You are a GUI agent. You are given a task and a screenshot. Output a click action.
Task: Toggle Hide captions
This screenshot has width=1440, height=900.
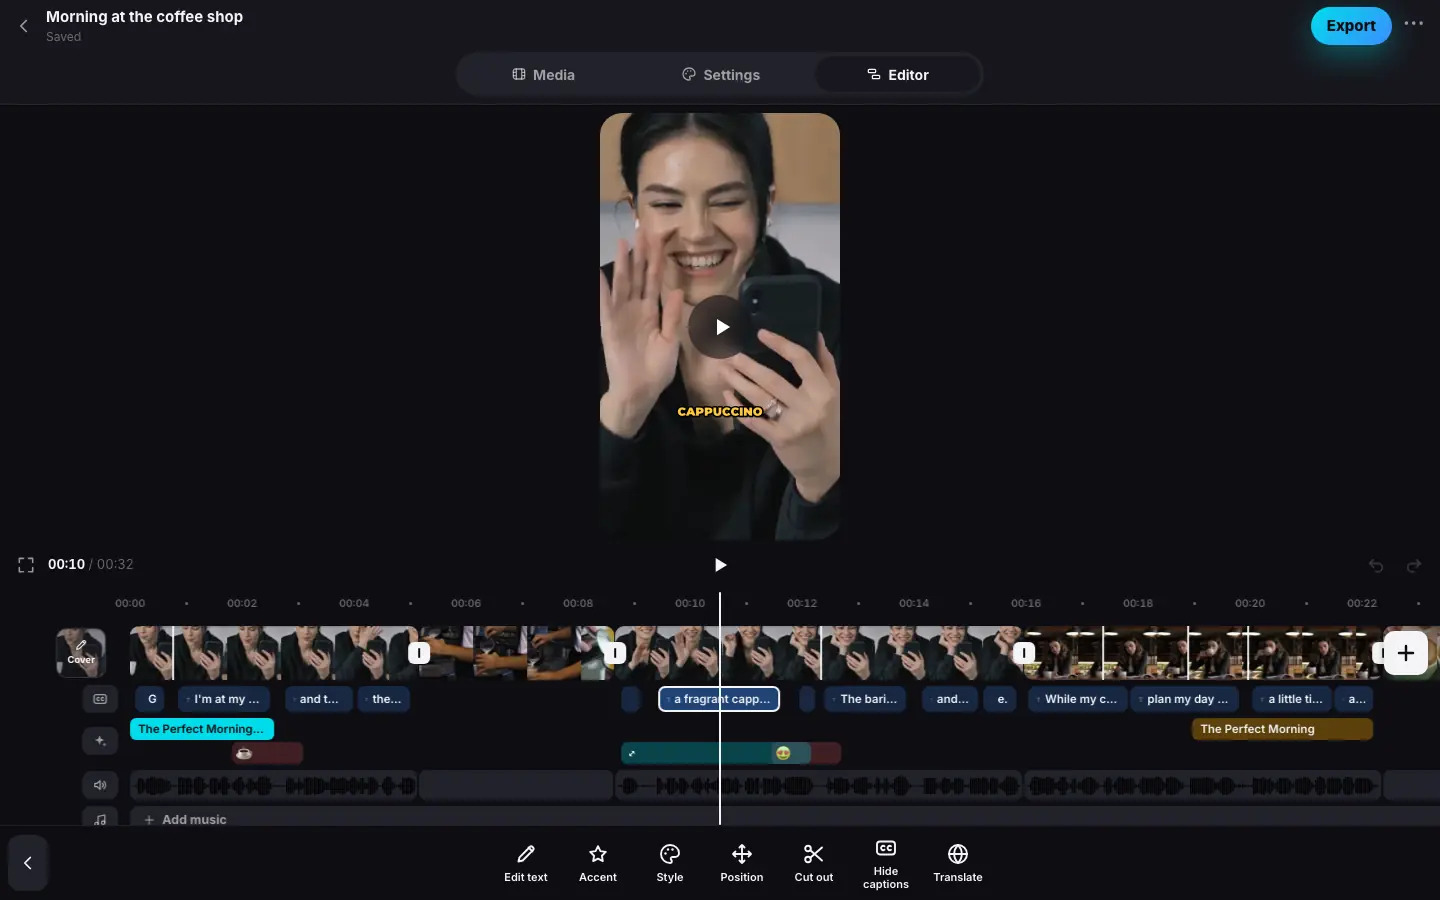pyautogui.click(x=886, y=865)
